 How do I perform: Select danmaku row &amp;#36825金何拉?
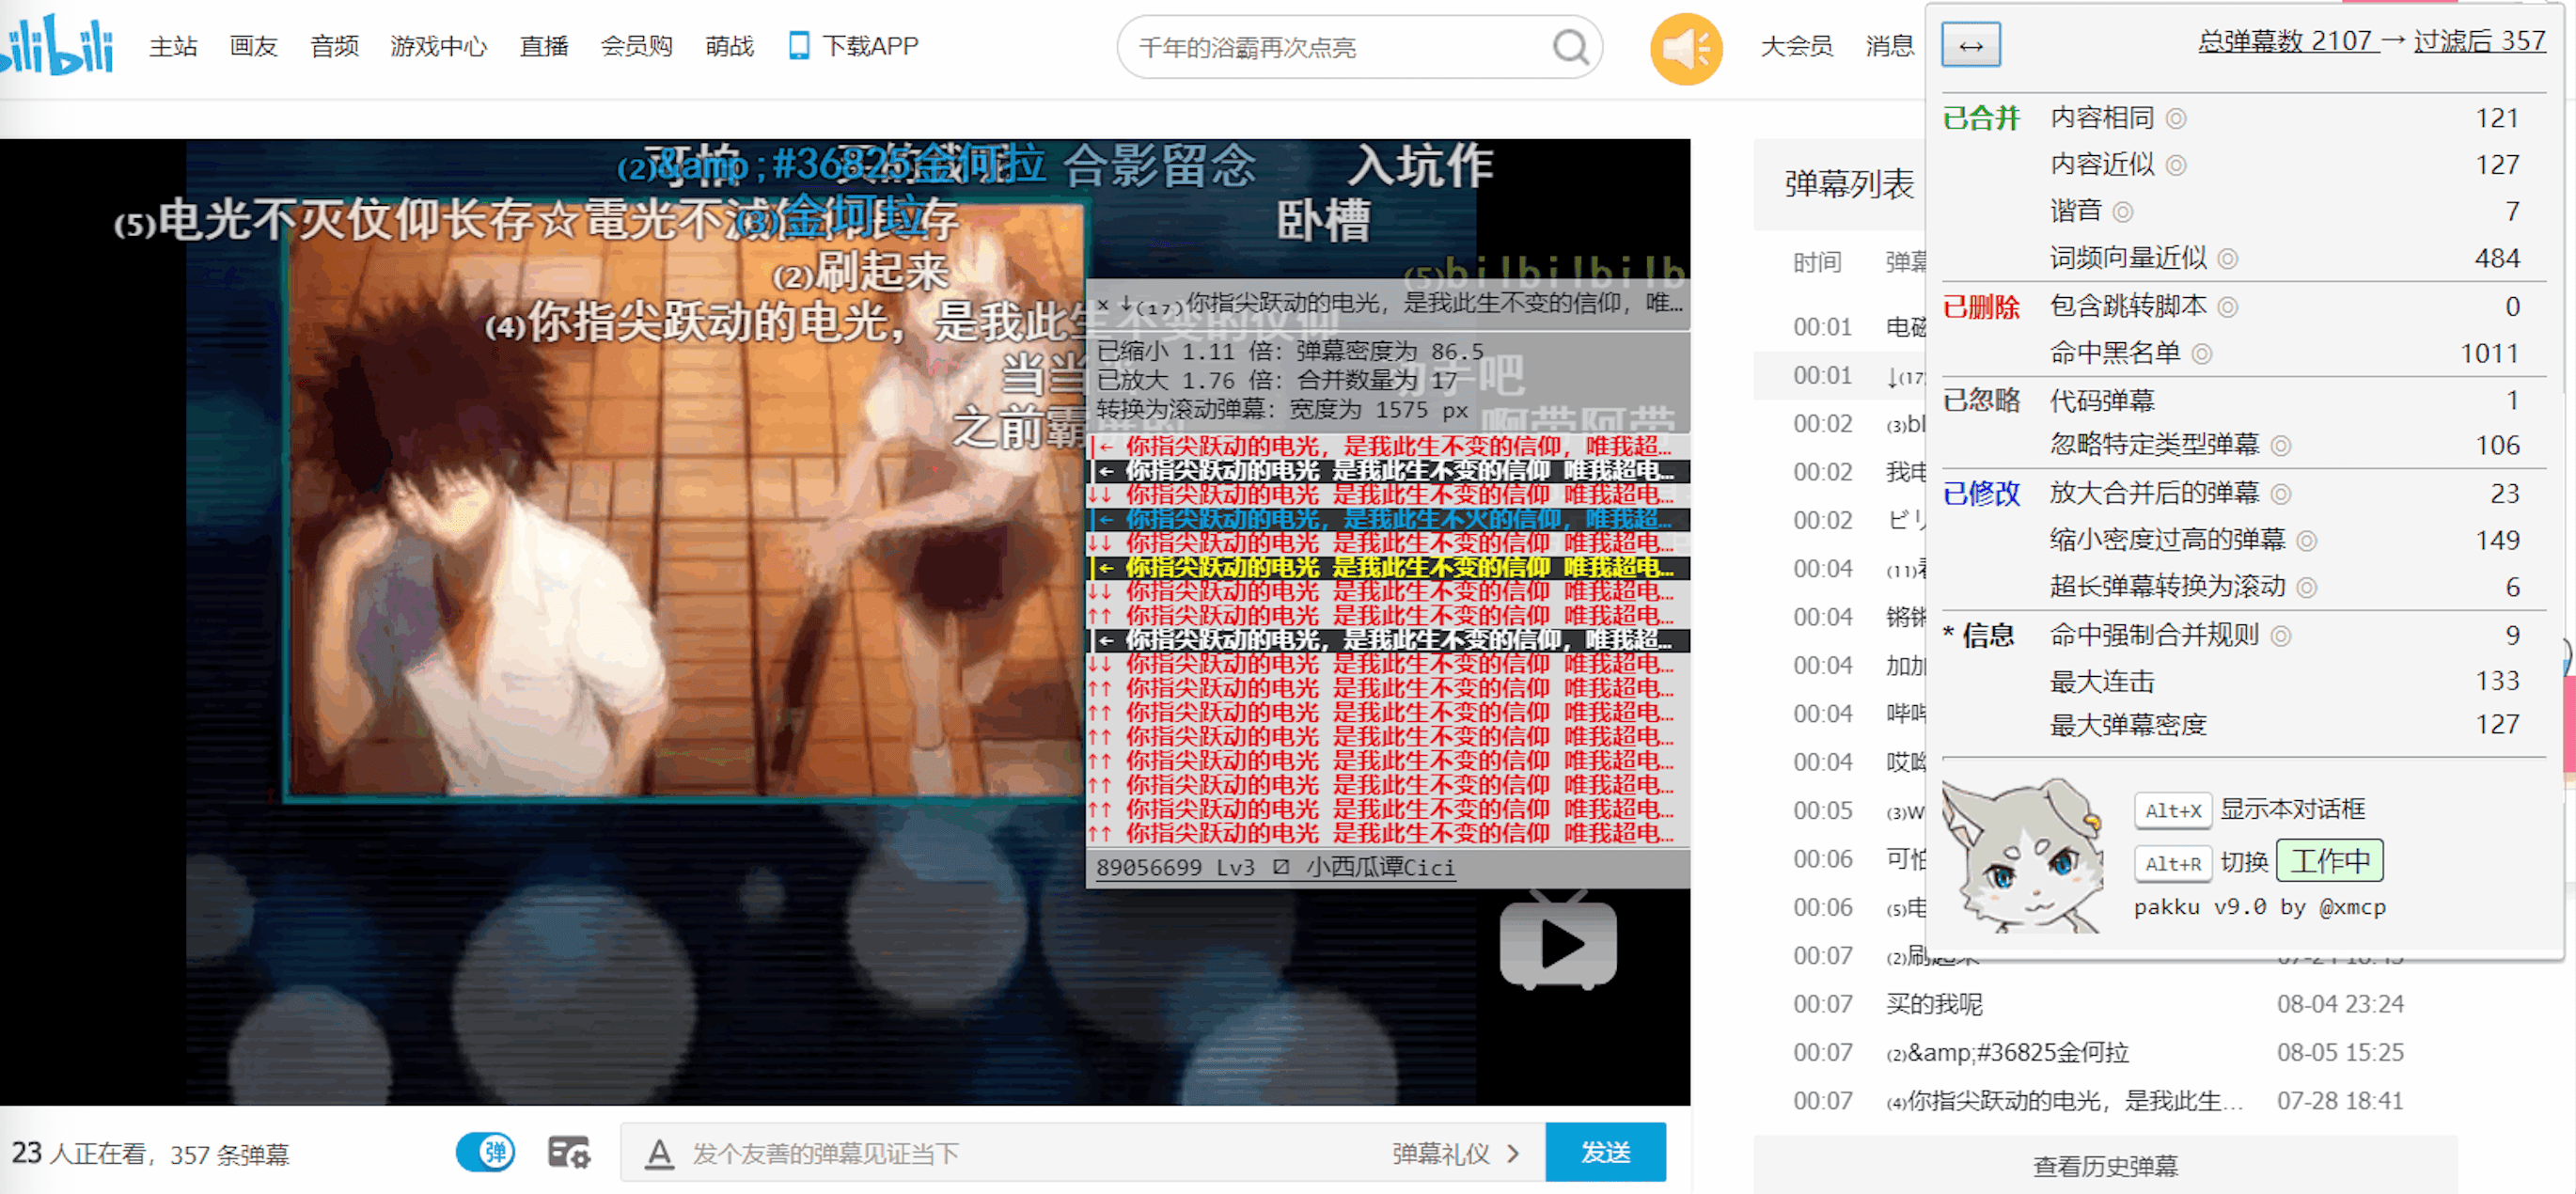2104,1052
